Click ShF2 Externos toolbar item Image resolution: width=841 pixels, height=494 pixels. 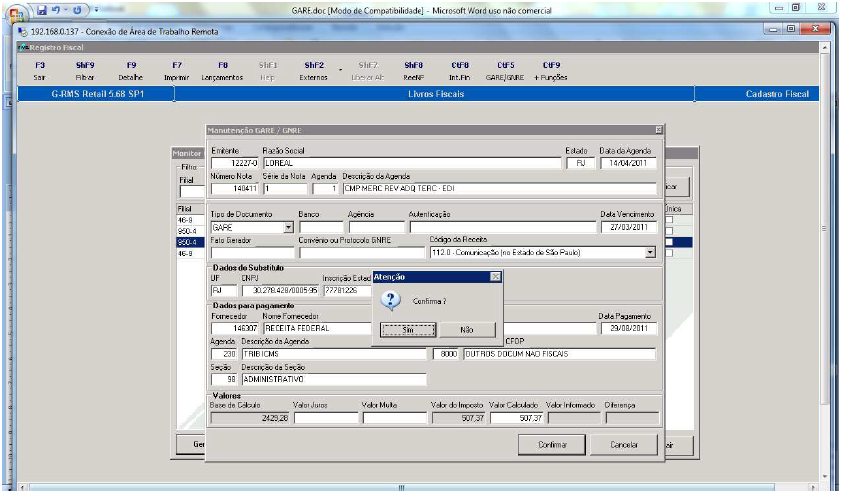click(314, 71)
